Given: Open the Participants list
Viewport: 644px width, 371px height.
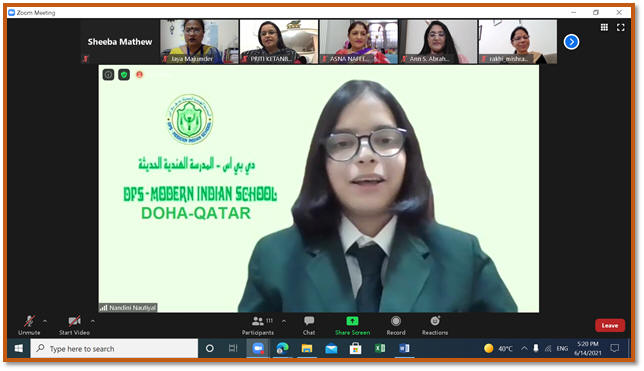Looking at the screenshot, I should click(x=258, y=325).
